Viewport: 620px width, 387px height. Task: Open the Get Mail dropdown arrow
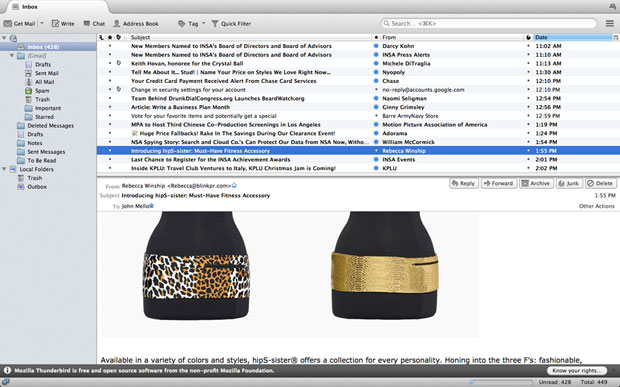pyautogui.click(x=42, y=23)
